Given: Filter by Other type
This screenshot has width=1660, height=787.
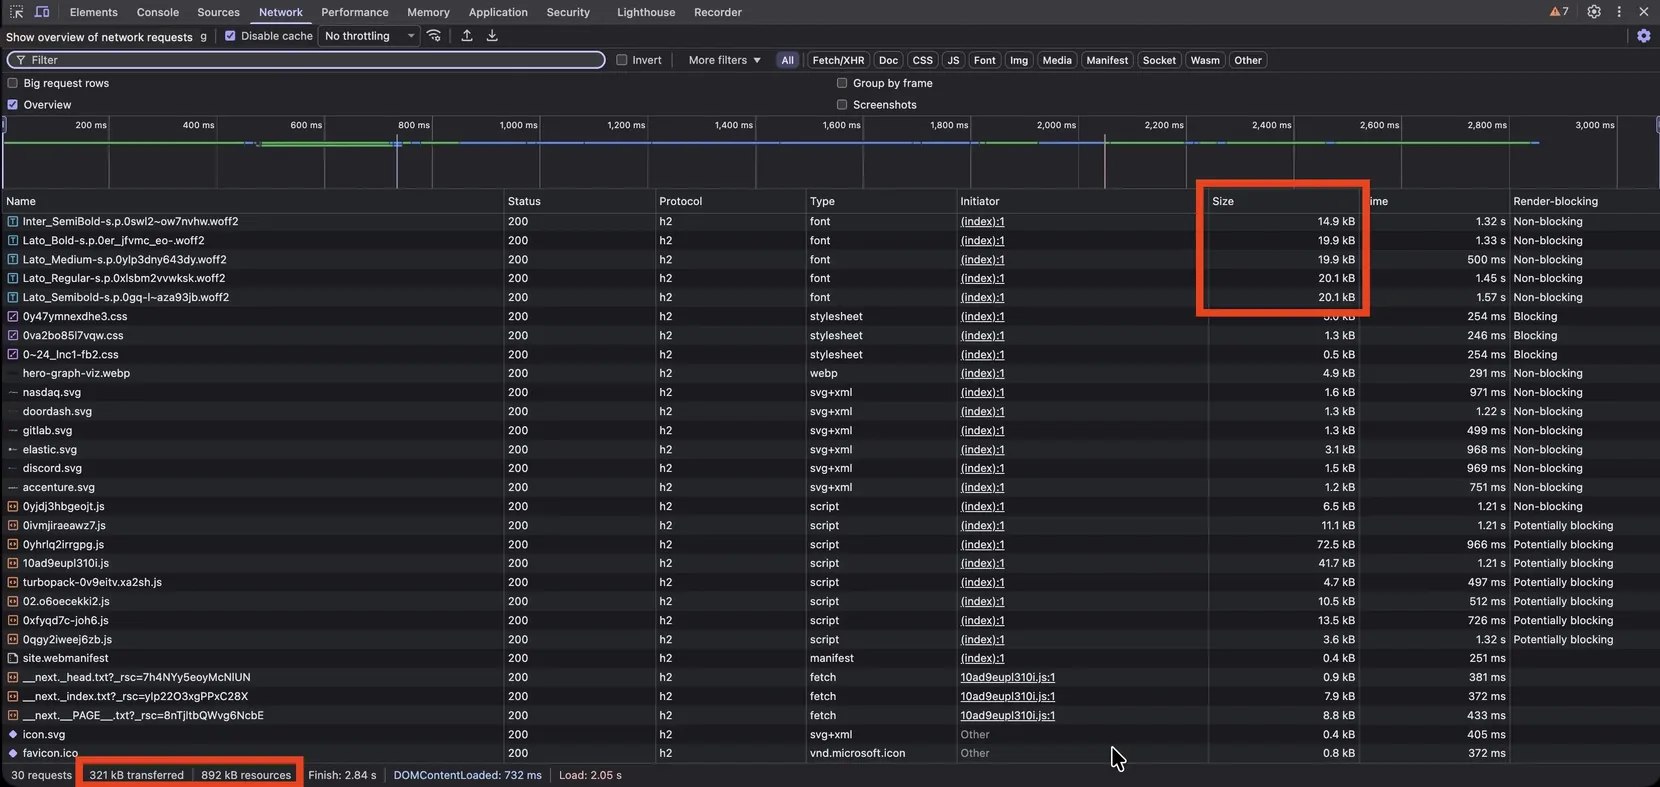Looking at the screenshot, I should (1248, 60).
